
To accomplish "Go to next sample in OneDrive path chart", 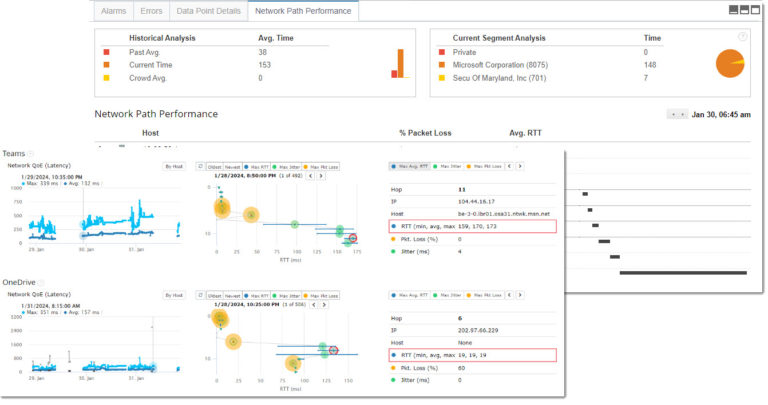I will (x=324, y=305).
